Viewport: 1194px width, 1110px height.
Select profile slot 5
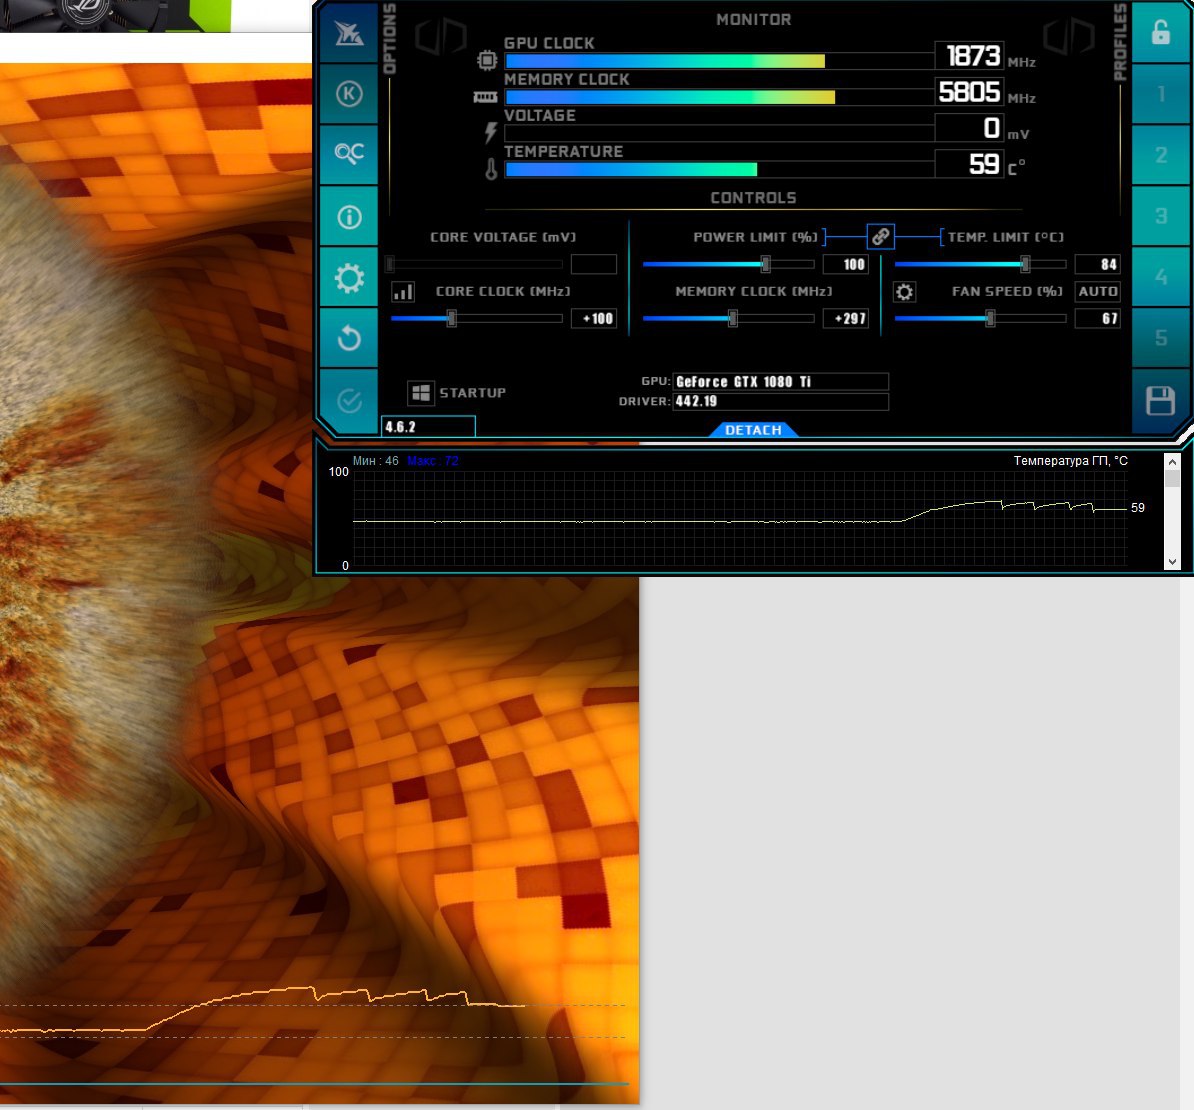(x=1160, y=337)
